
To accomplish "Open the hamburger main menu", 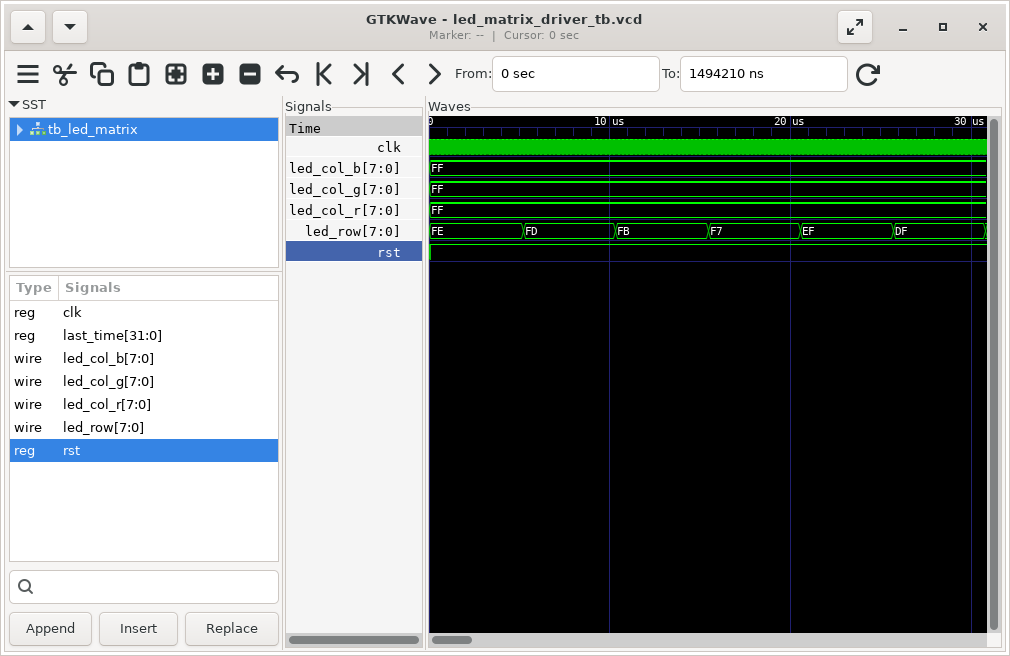I will [28, 74].
